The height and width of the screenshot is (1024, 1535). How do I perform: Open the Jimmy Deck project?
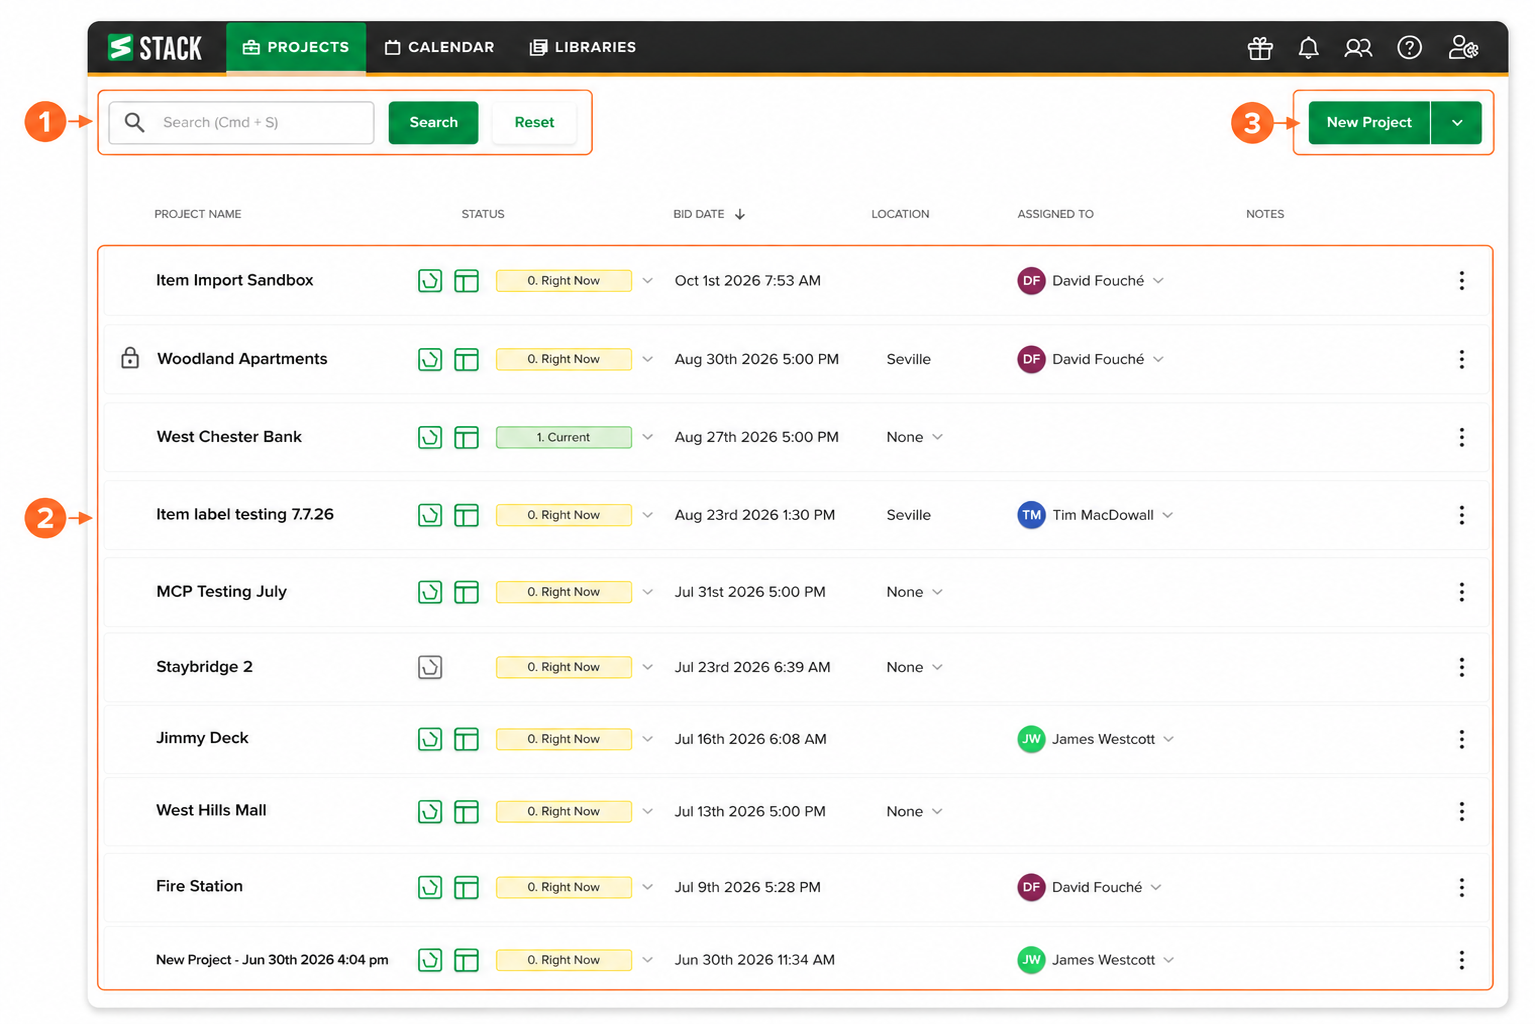coord(202,738)
